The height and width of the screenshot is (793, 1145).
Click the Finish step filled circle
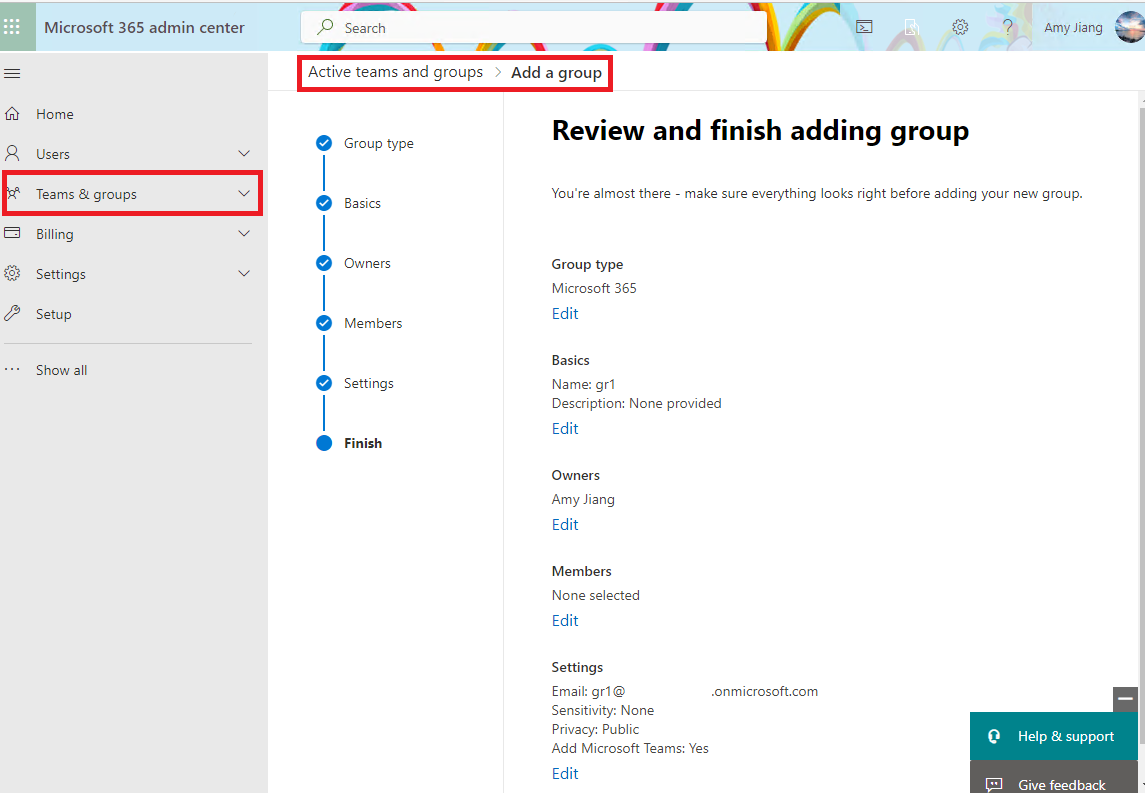(324, 443)
